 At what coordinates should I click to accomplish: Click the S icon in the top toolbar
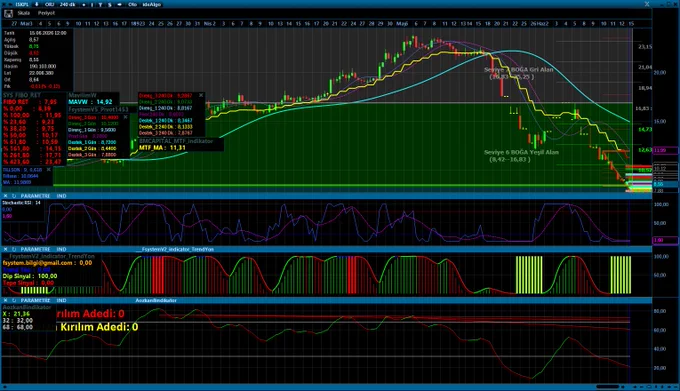(110, 5)
